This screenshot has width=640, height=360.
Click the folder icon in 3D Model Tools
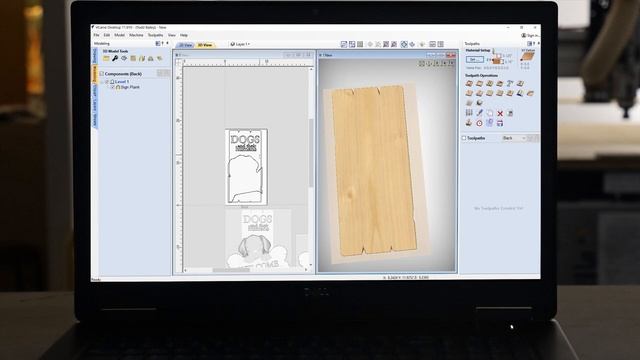coord(106,59)
